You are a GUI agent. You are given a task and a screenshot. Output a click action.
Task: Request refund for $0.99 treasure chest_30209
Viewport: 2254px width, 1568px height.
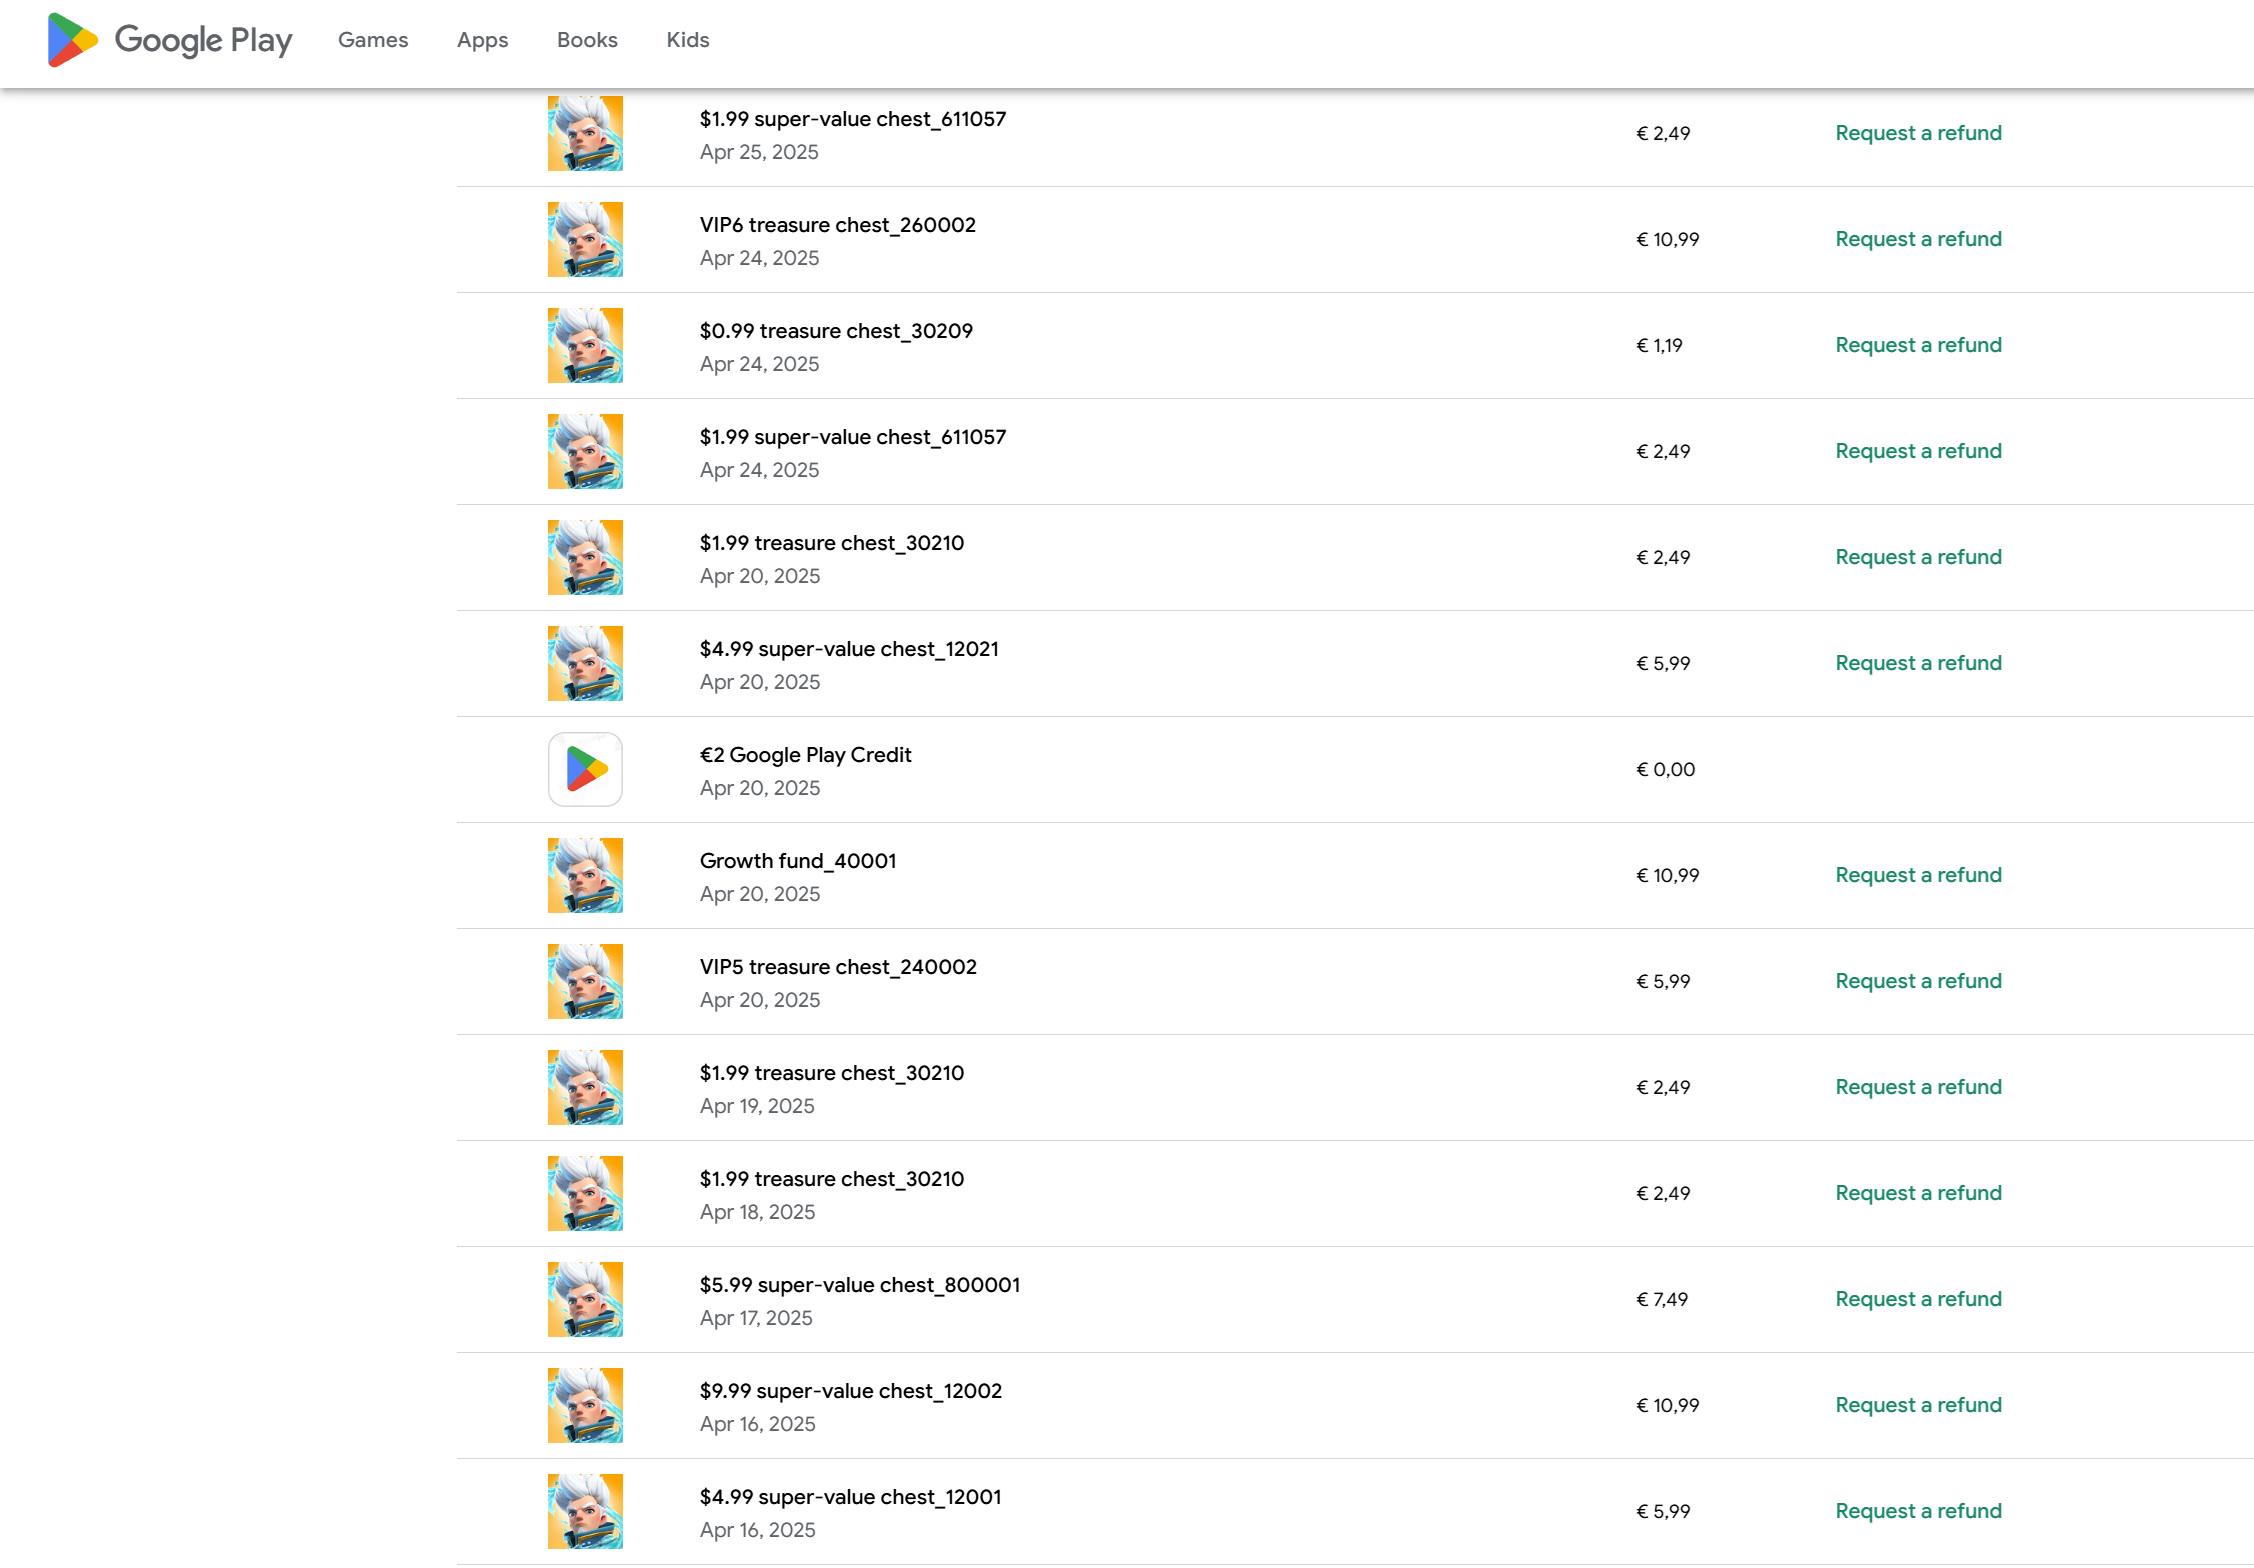point(1918,345)
